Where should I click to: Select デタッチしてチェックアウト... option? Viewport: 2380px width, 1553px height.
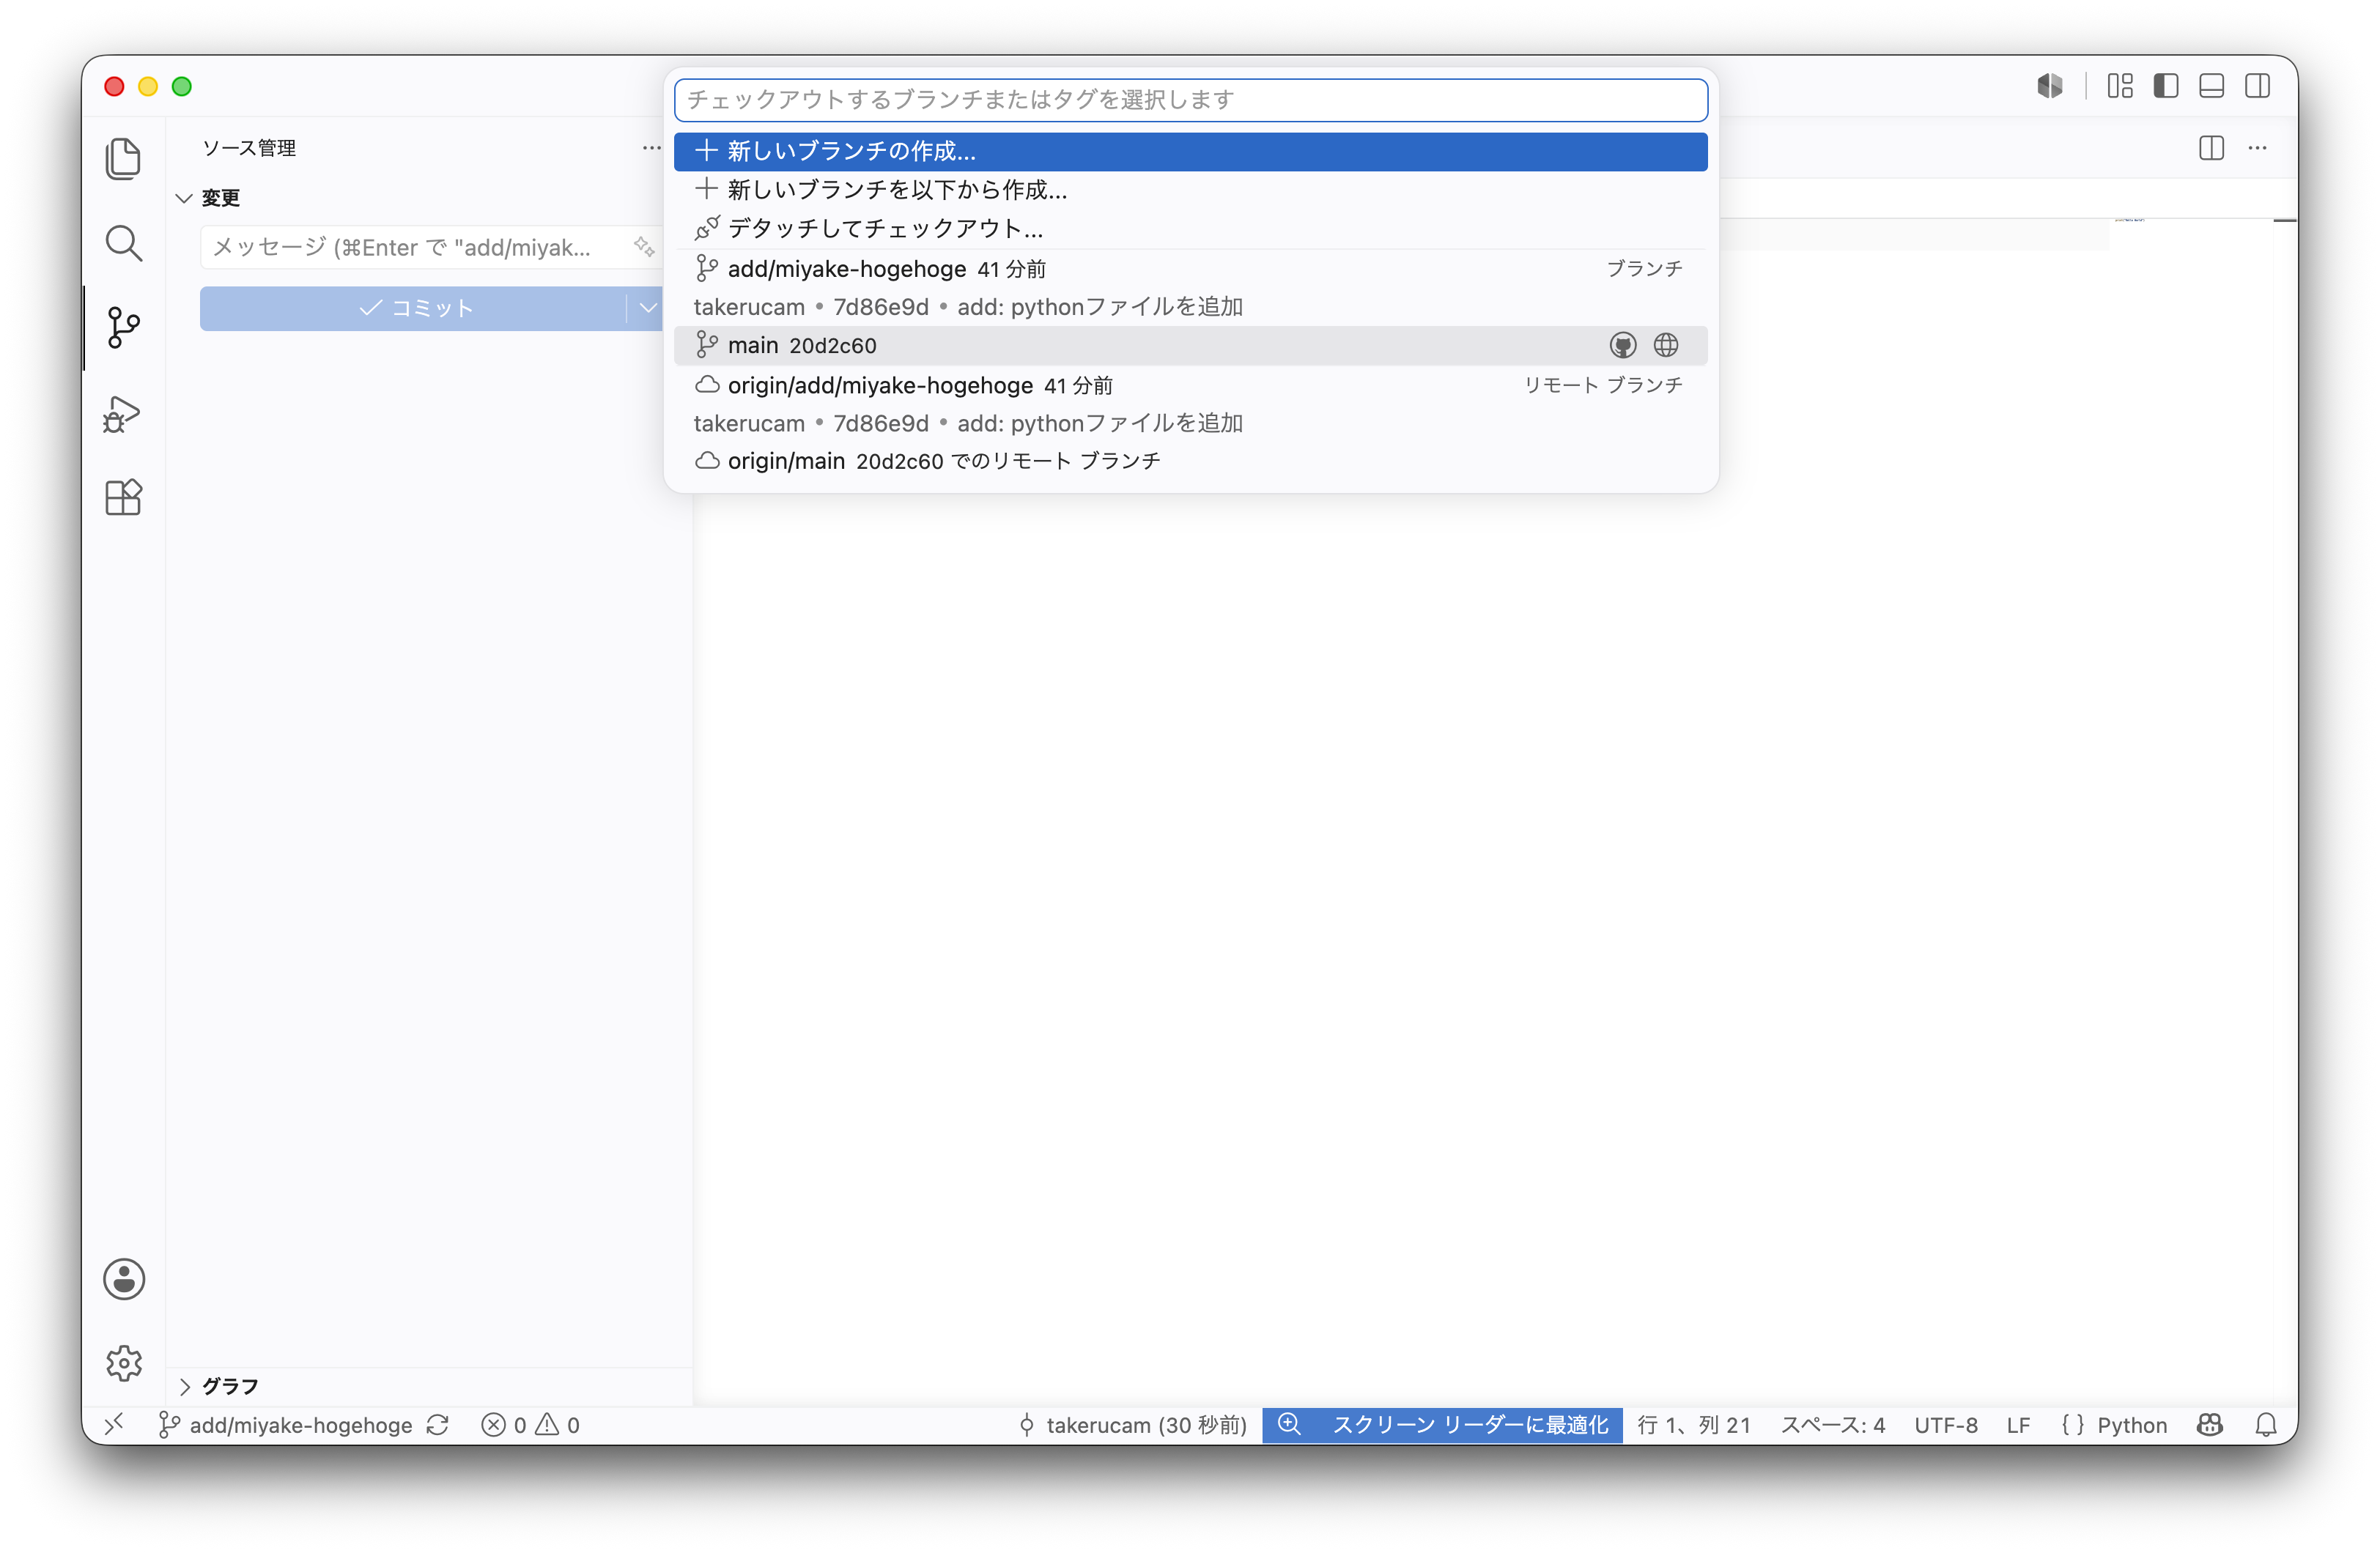pos(1190,229)
